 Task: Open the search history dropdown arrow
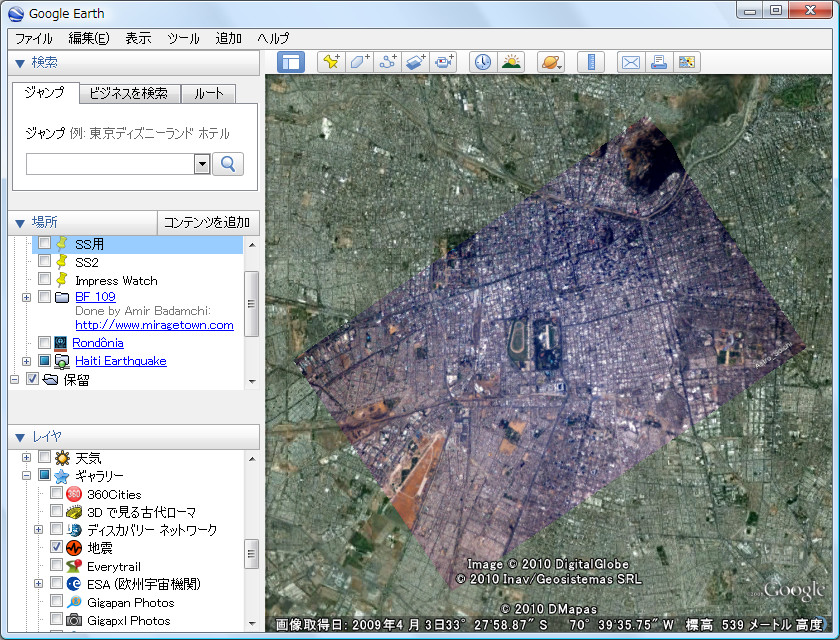[x=201, y=164]
